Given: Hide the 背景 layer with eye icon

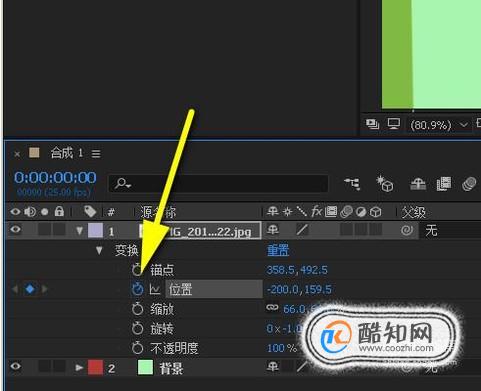Looking at the screenshot, I should (x=15, y=366).
